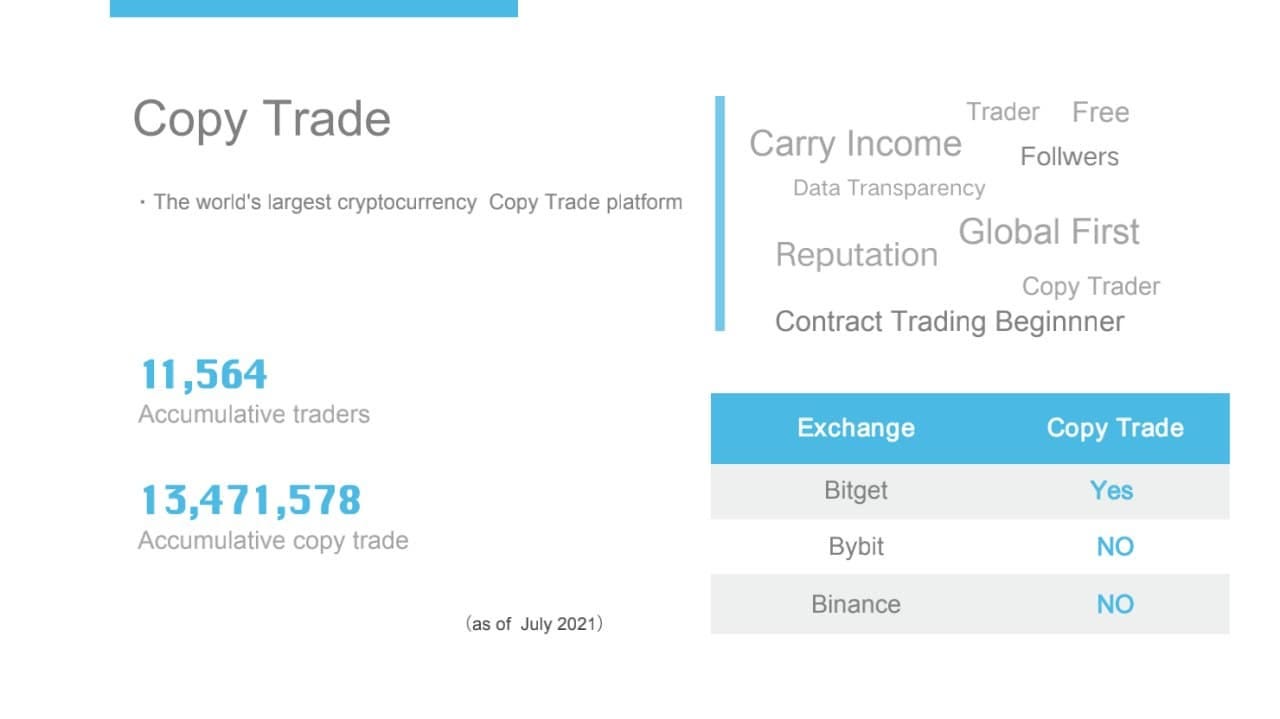Viewport: 1280px width, 719px height.
Task: Click the Global First text
Action: point(1049,232)
